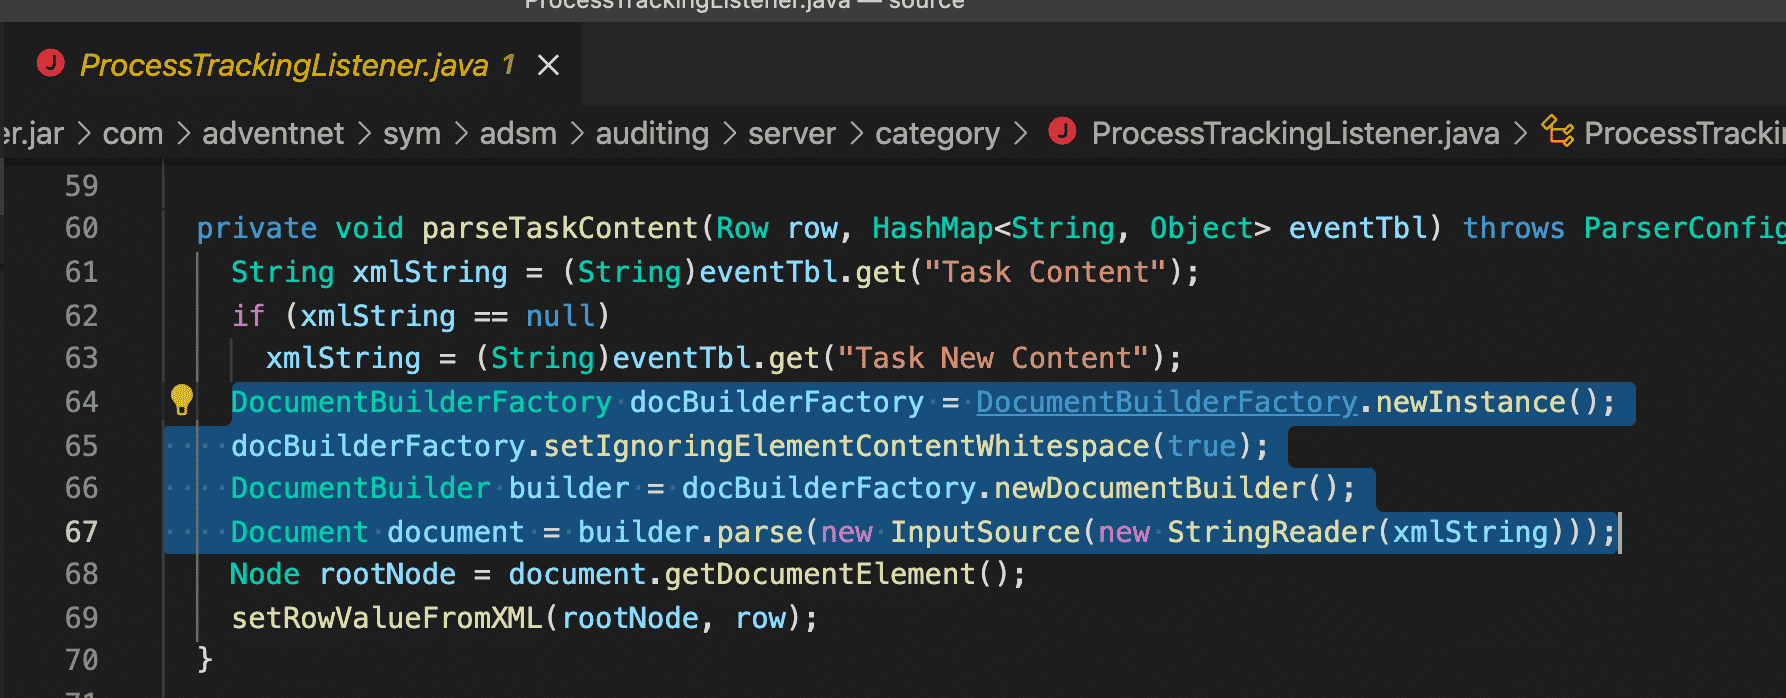
Task: Select the ProcessTrackingListener.java editor tab
Action: [284, 66]
